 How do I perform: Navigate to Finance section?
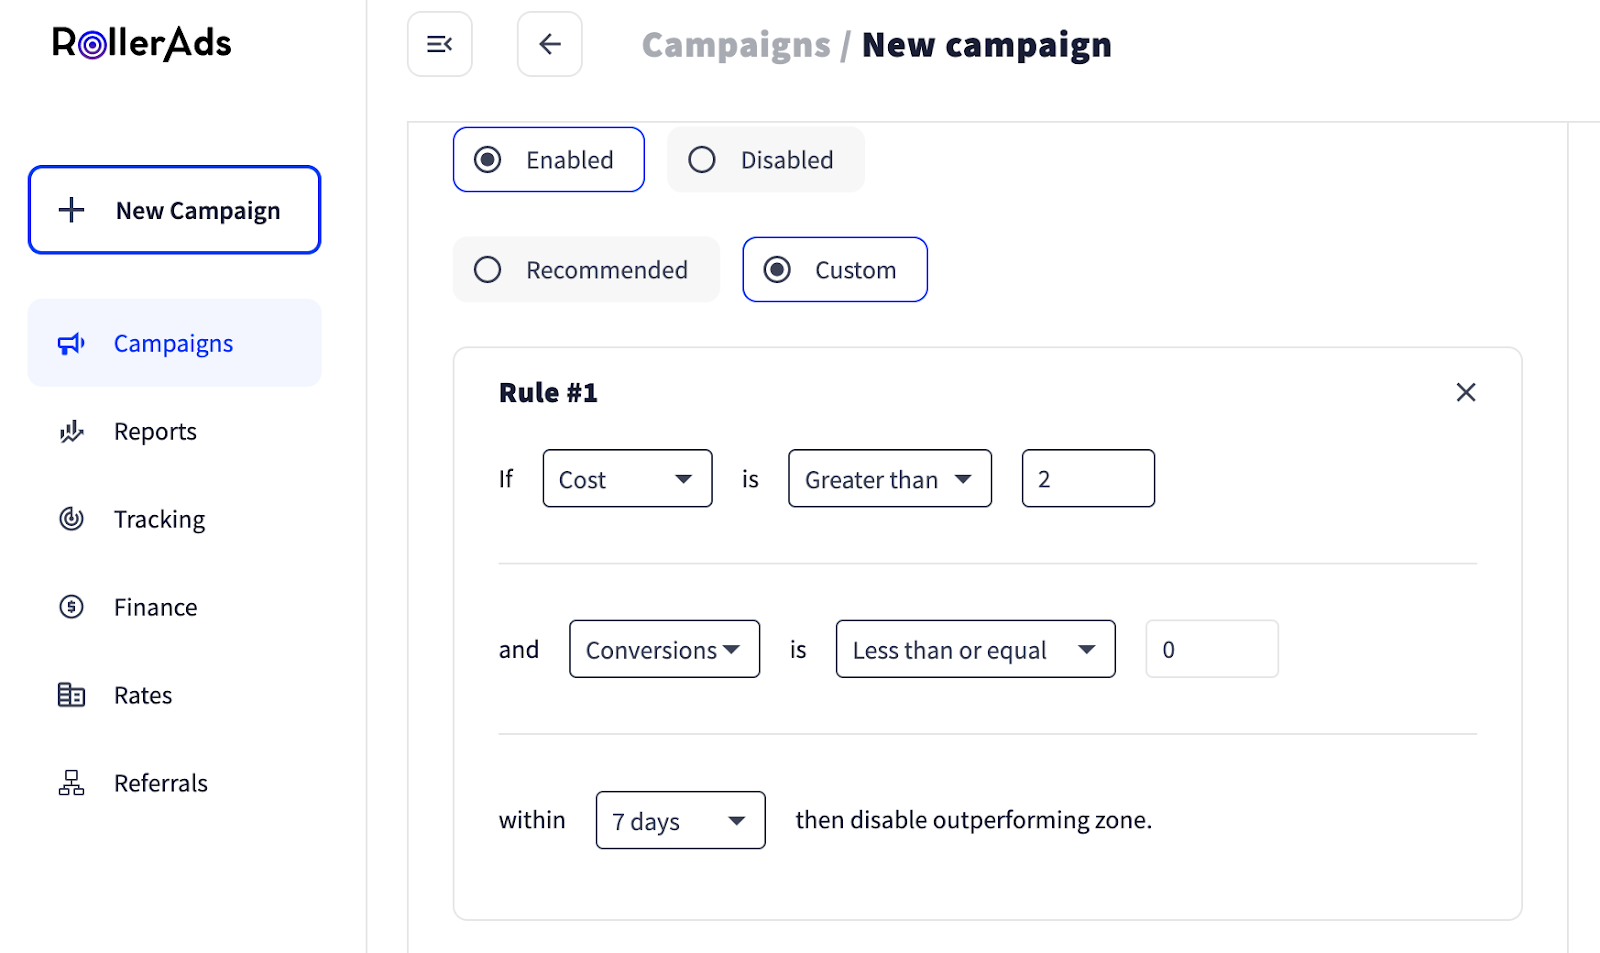(x=155, y=607)
